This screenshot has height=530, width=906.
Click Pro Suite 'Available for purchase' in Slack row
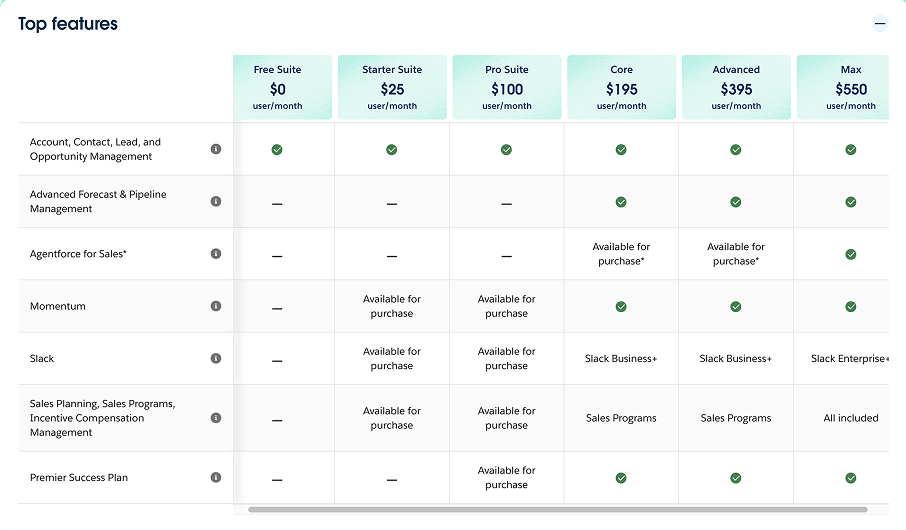click(506, 358)
